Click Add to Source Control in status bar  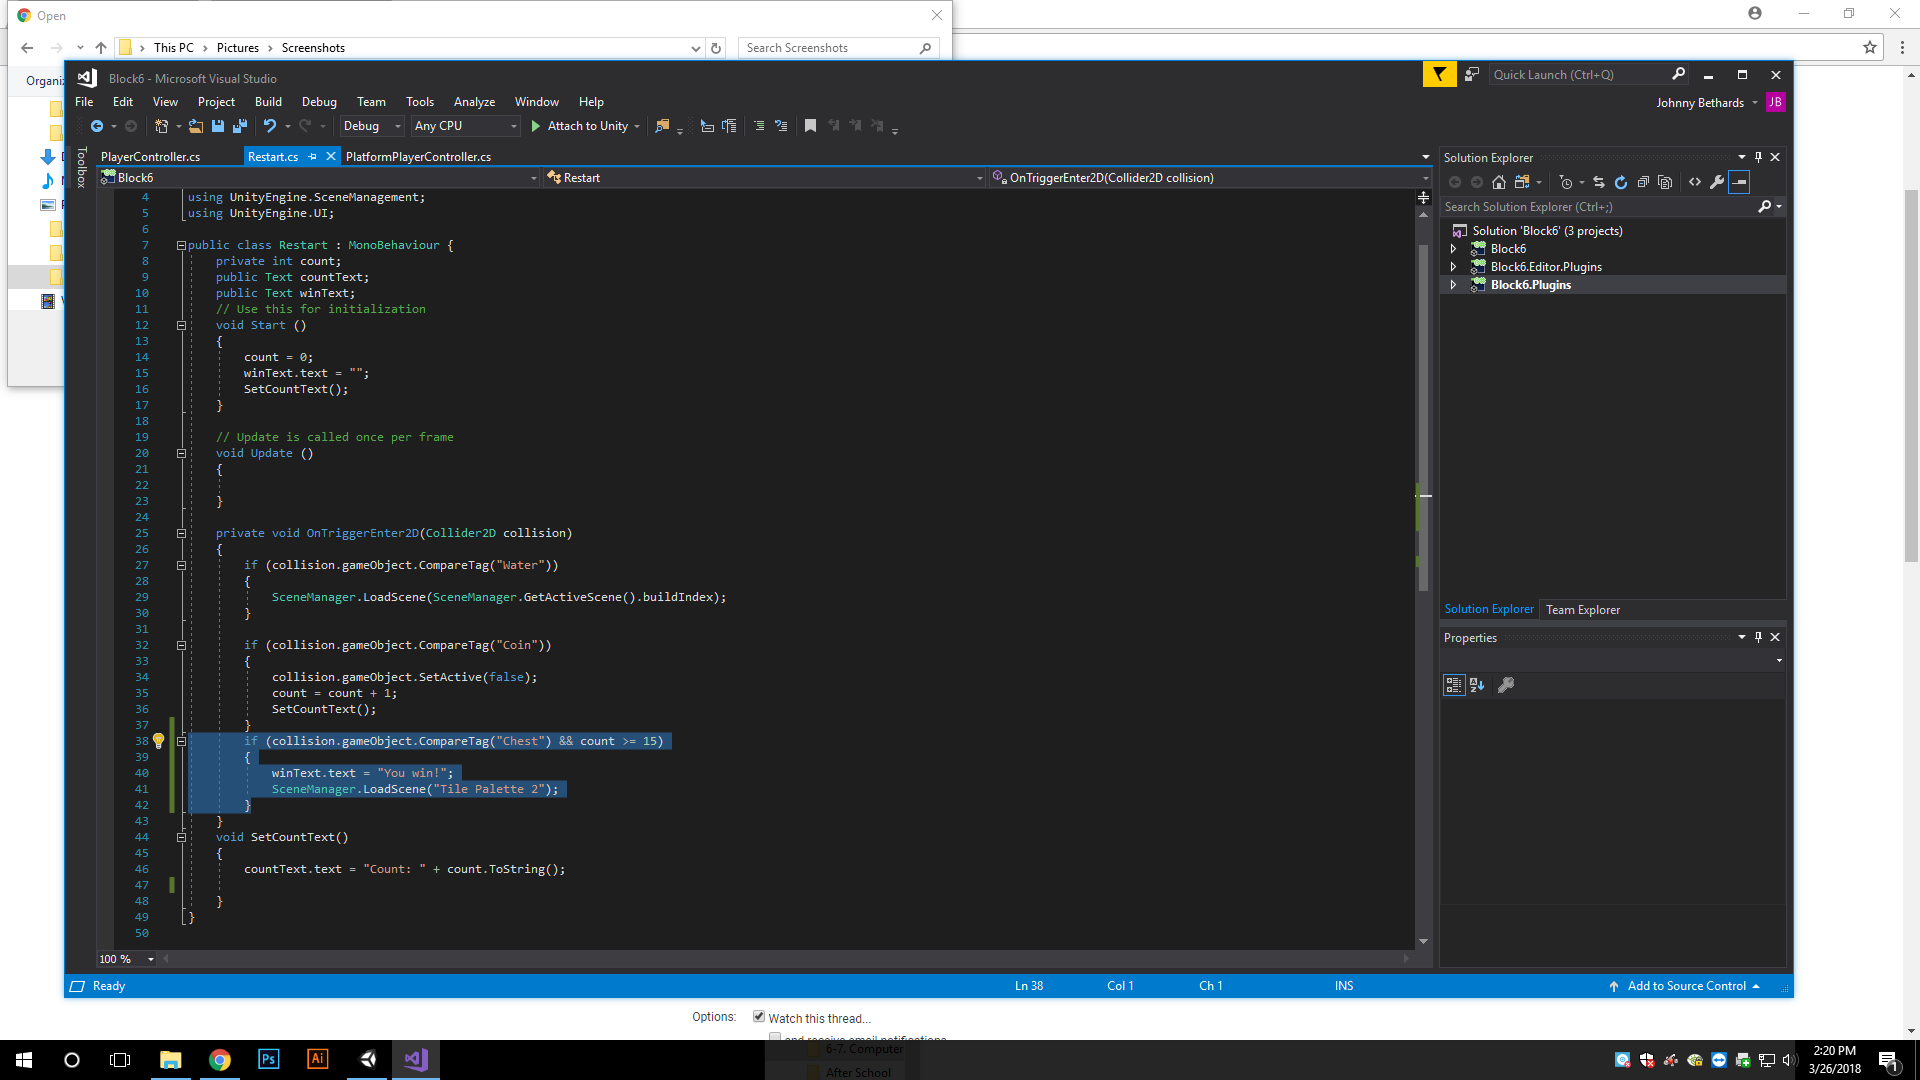(1687, 986)
